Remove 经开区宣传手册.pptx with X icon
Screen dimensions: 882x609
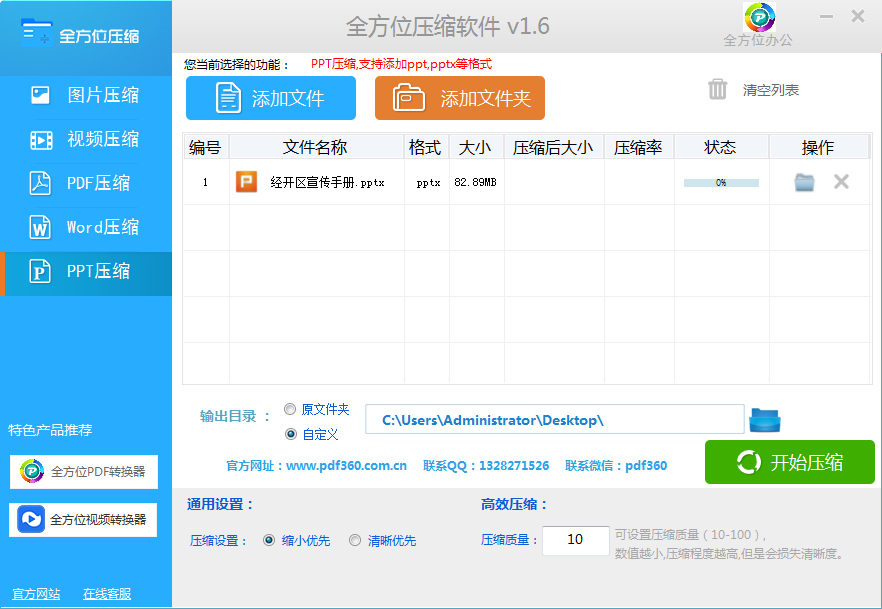click(841, 182)
